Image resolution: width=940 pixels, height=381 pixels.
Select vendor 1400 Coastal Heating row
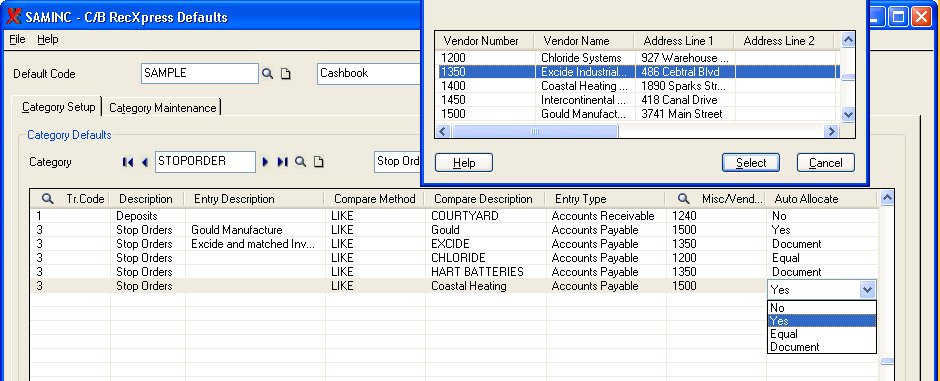pos(638,86)
